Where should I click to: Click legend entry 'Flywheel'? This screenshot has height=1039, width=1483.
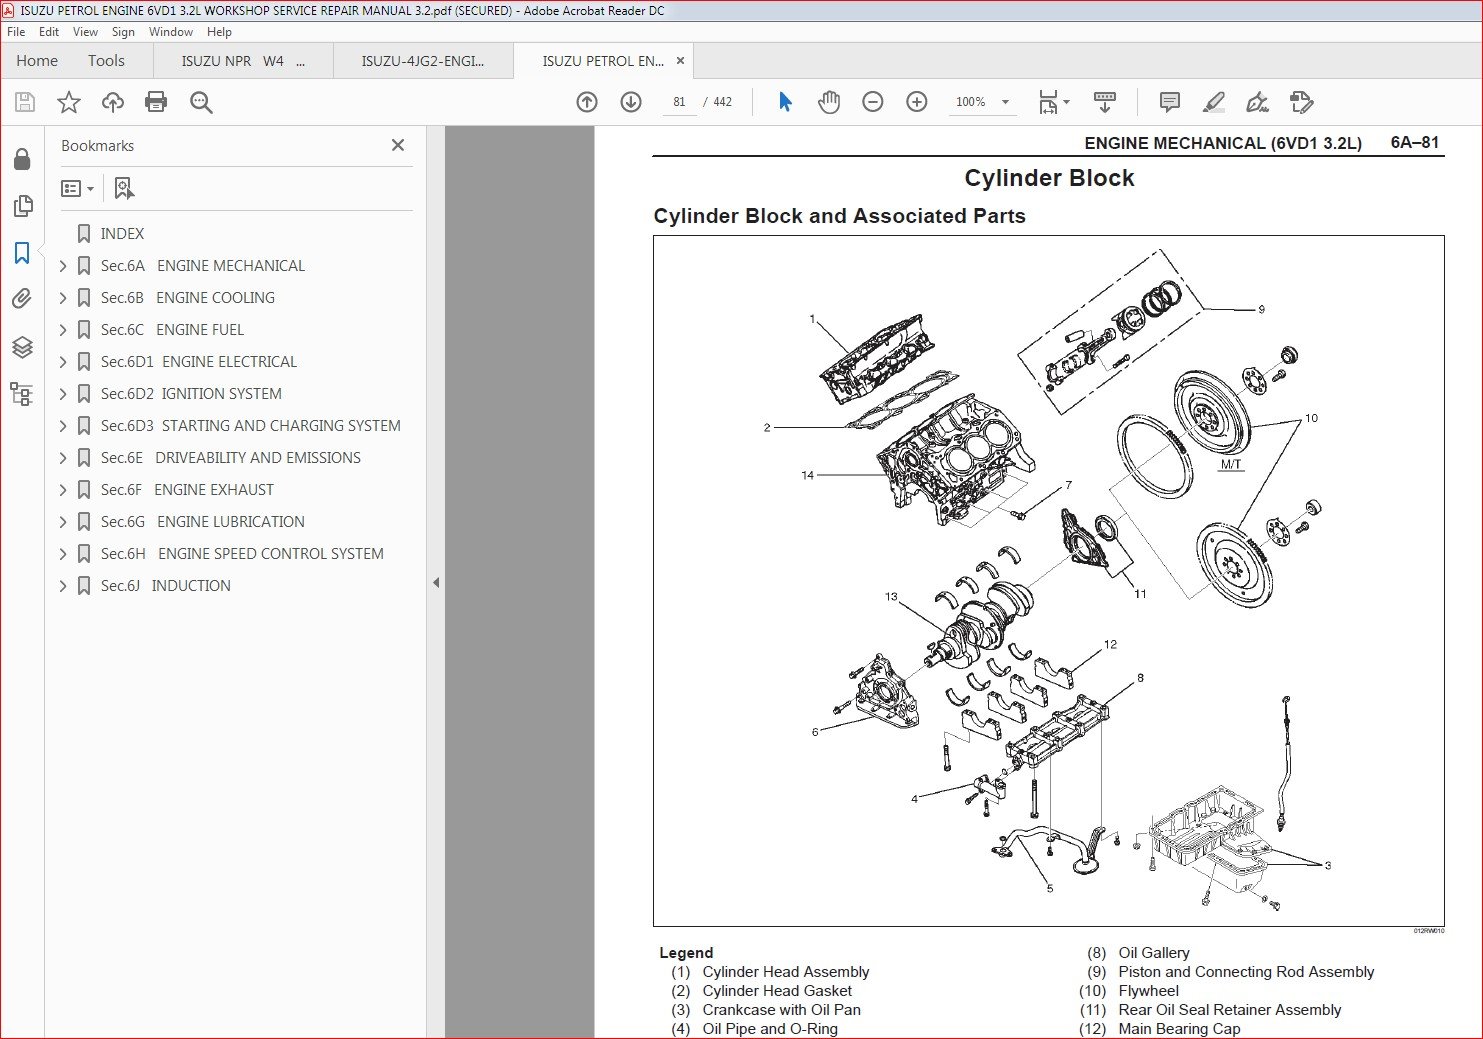tap(1148, 991)
